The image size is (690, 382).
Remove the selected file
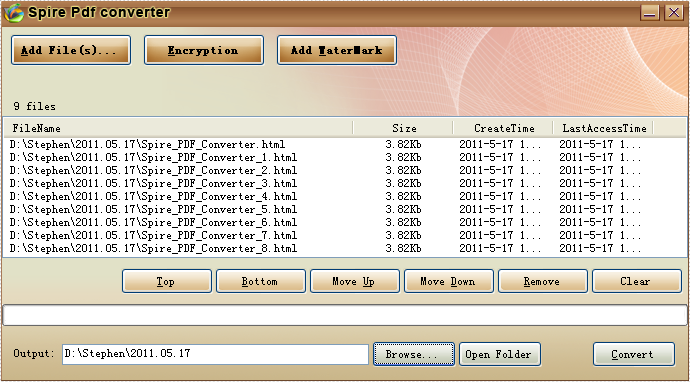click(x=543, y=281)
